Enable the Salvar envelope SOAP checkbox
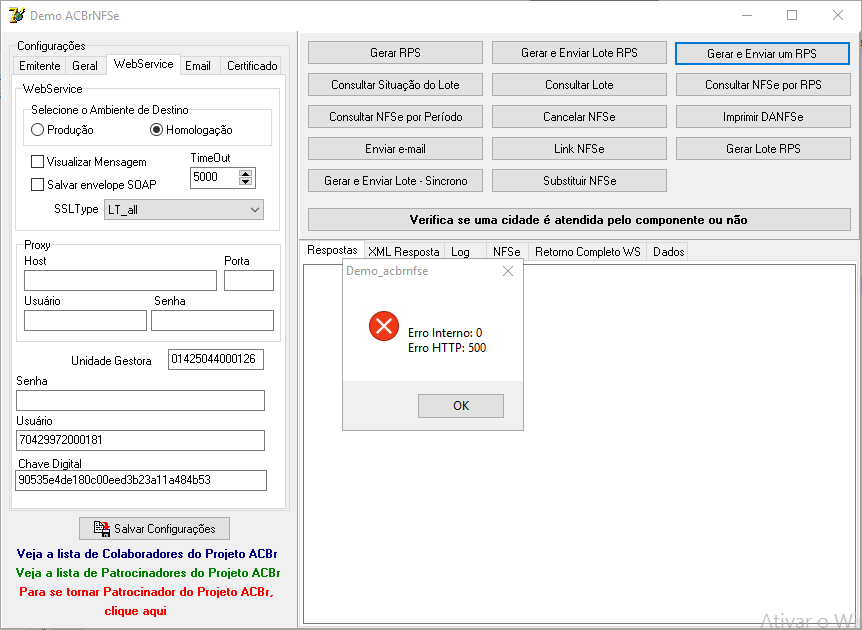 [x=37, y=185]
